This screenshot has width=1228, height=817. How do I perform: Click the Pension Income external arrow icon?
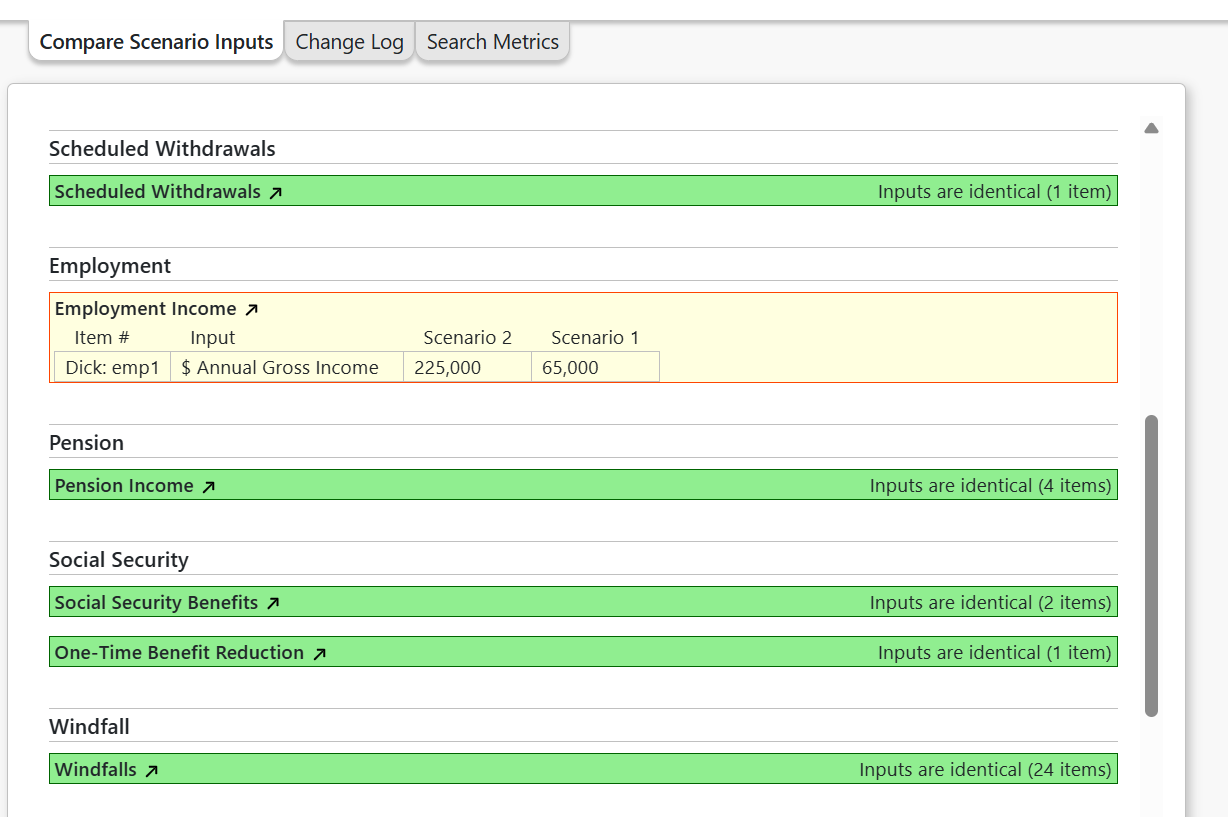(x=209, y=487)
